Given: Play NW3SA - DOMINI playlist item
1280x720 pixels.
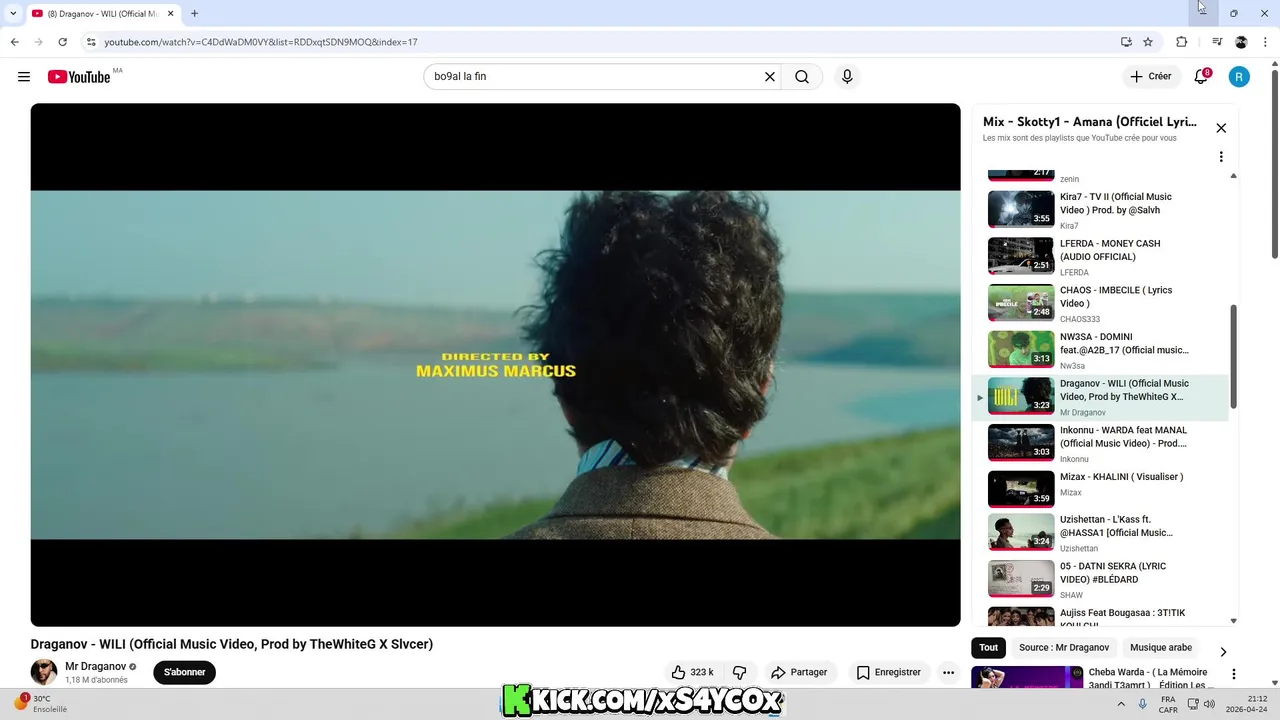Looking at the screenshot, I should (x=1100, y=351).
